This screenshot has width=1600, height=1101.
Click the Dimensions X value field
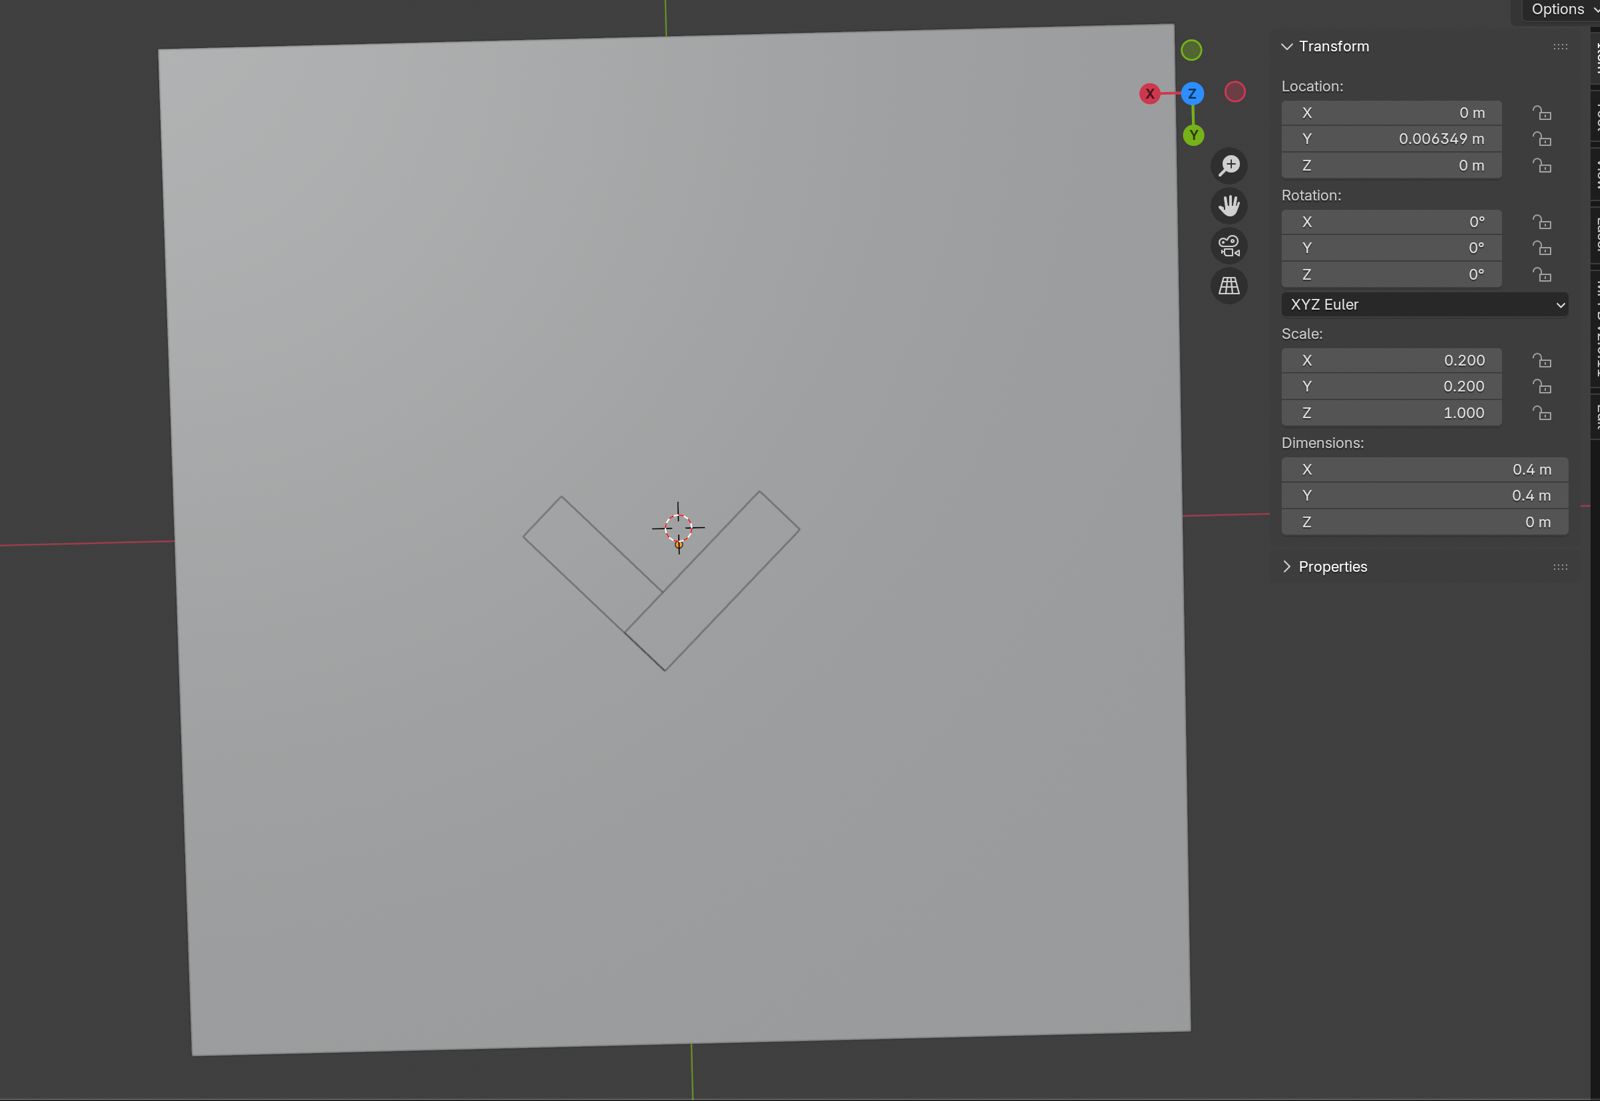point(1424,470)
